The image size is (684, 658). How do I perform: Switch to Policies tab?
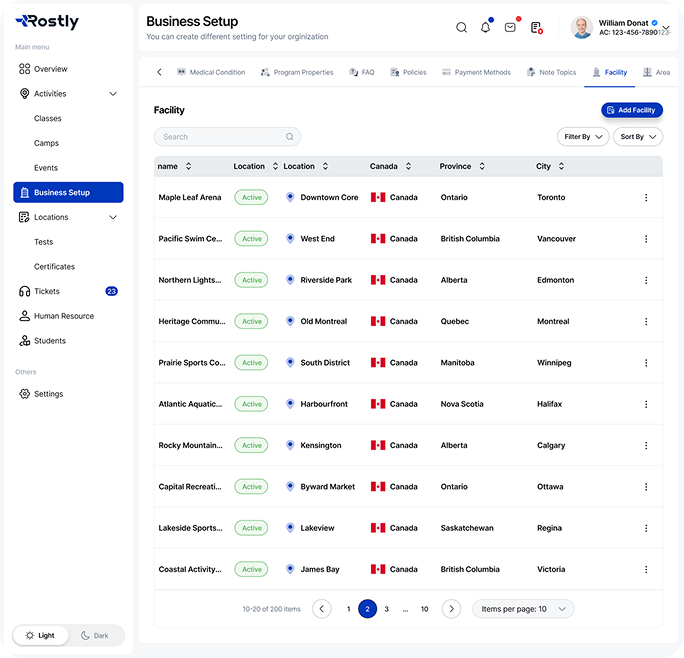coord(408,72)
